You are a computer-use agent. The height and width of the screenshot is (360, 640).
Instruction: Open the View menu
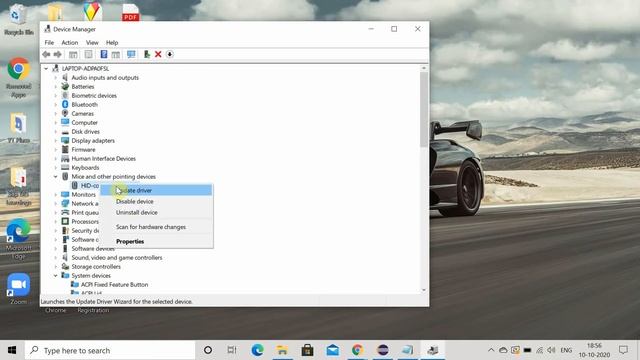[92, 42]
